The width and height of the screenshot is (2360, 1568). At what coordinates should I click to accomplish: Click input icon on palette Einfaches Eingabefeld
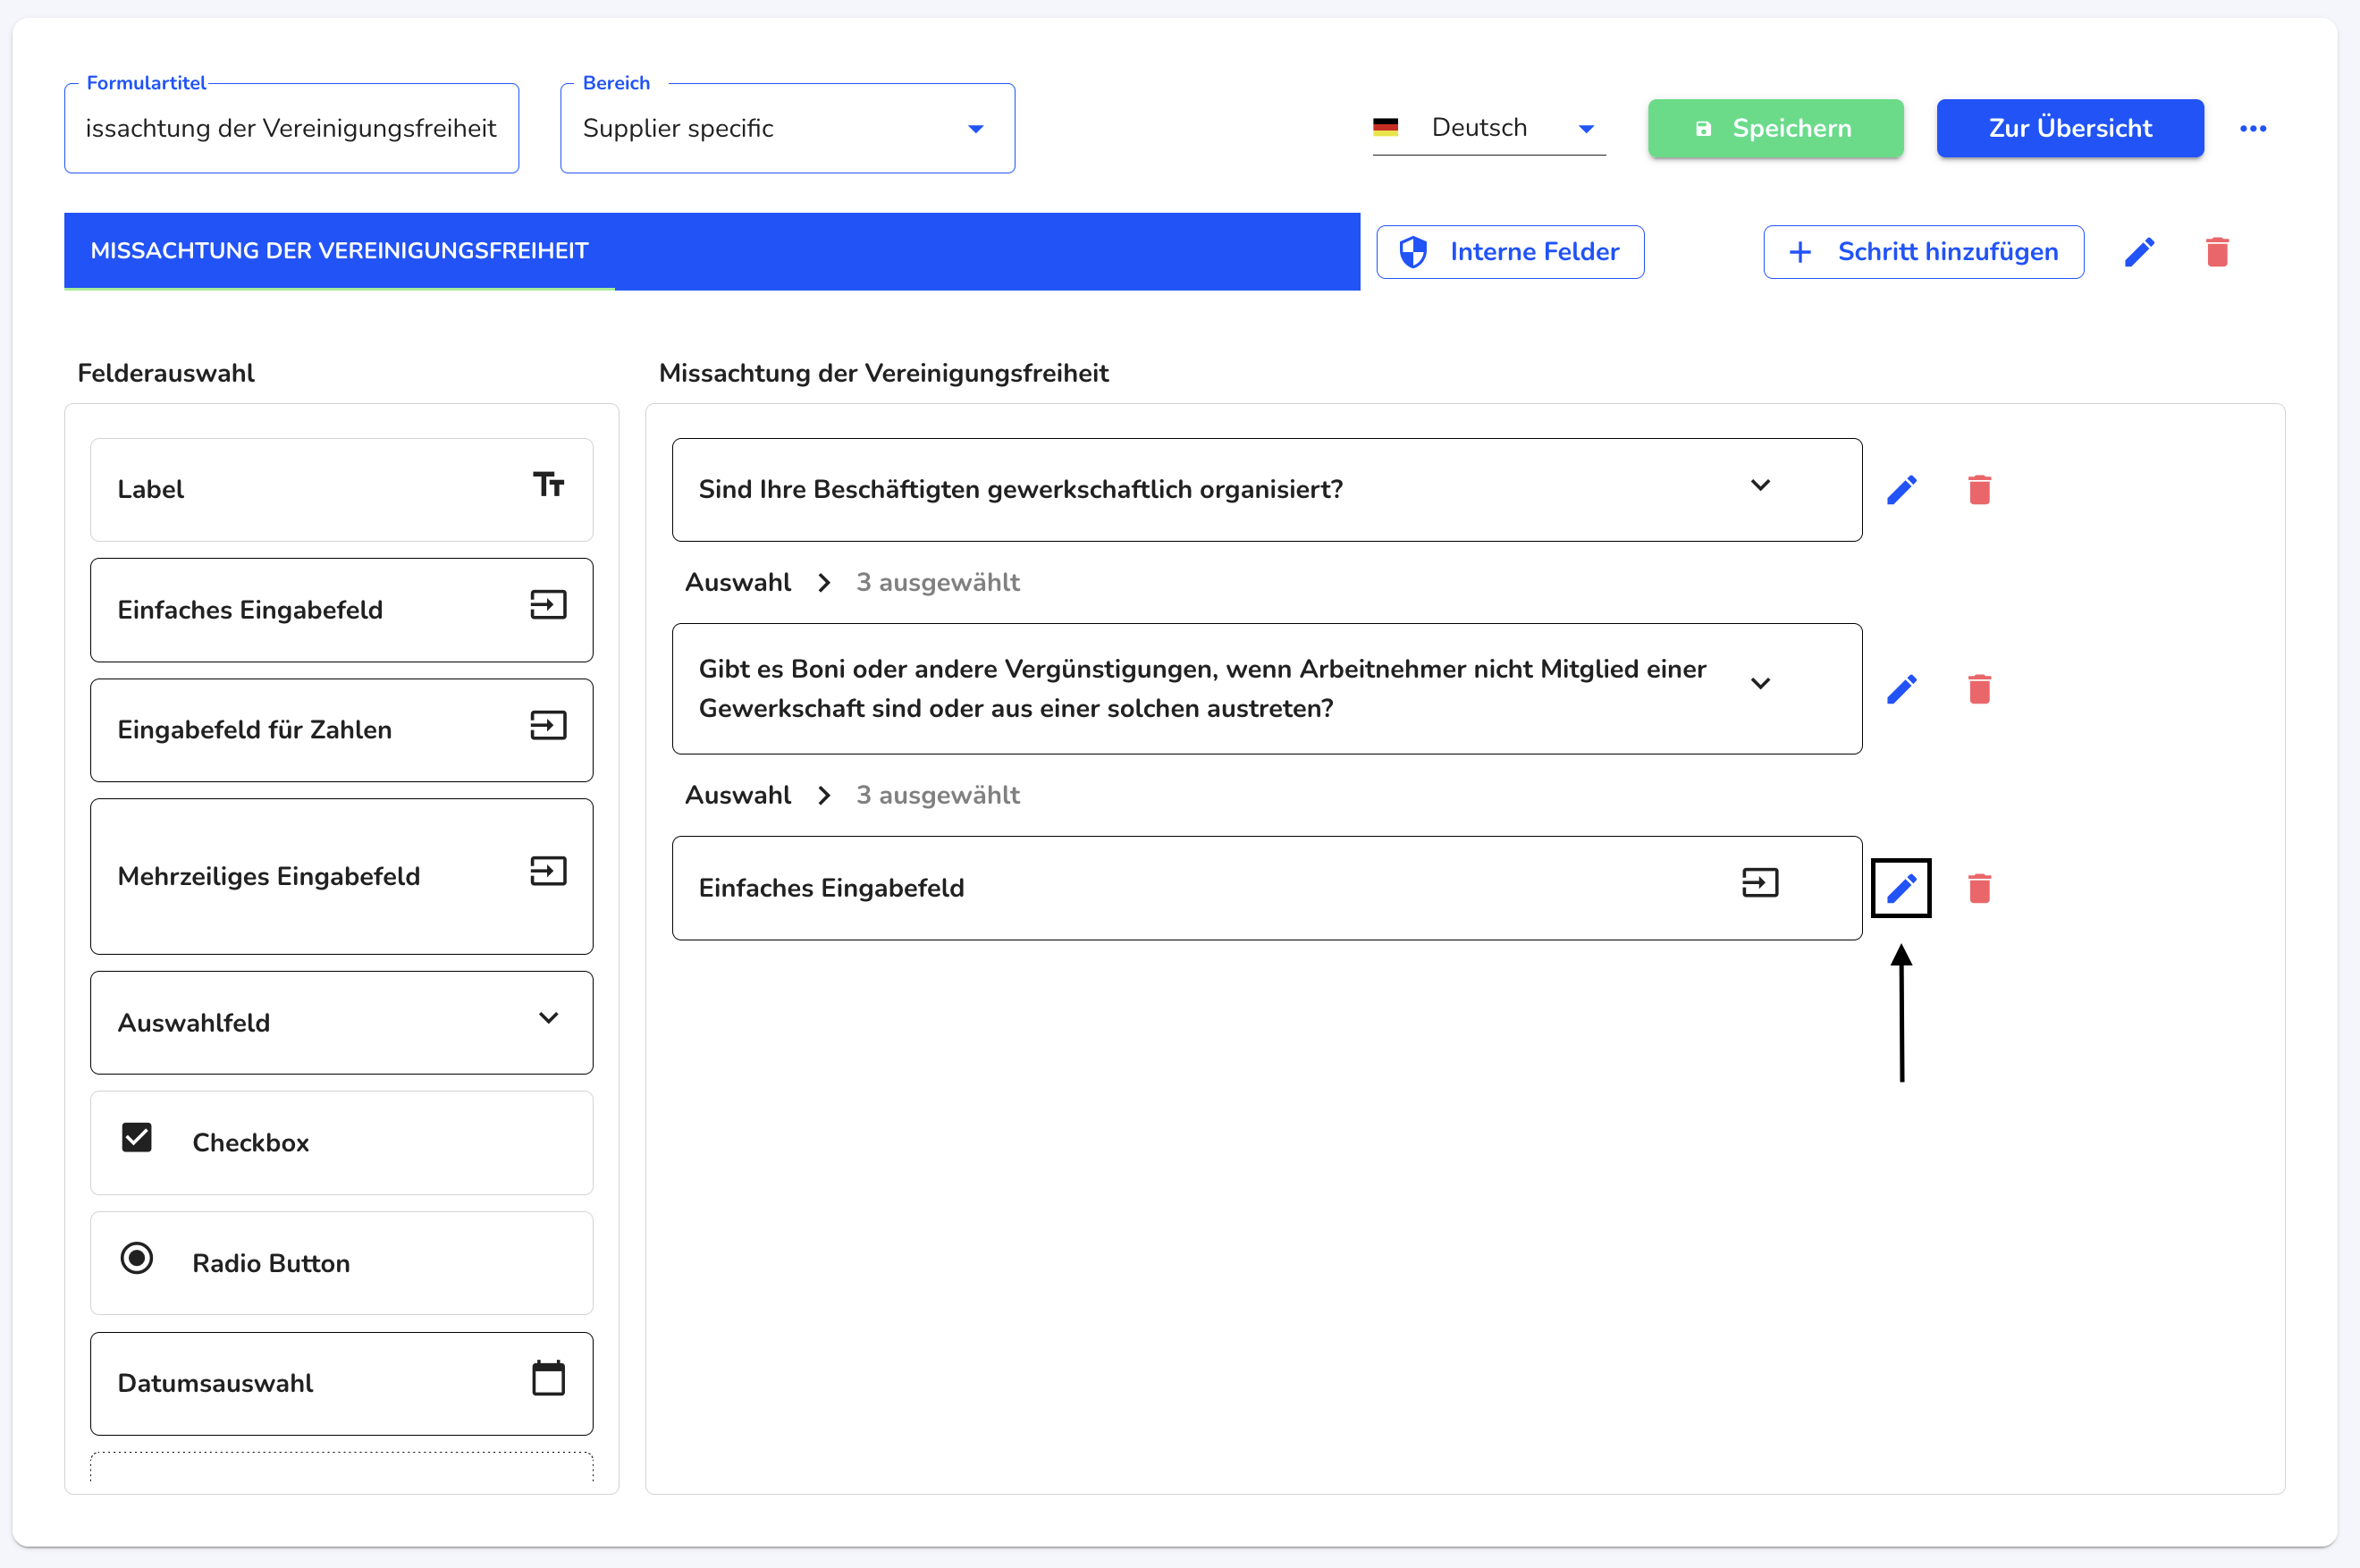point(548,605)
